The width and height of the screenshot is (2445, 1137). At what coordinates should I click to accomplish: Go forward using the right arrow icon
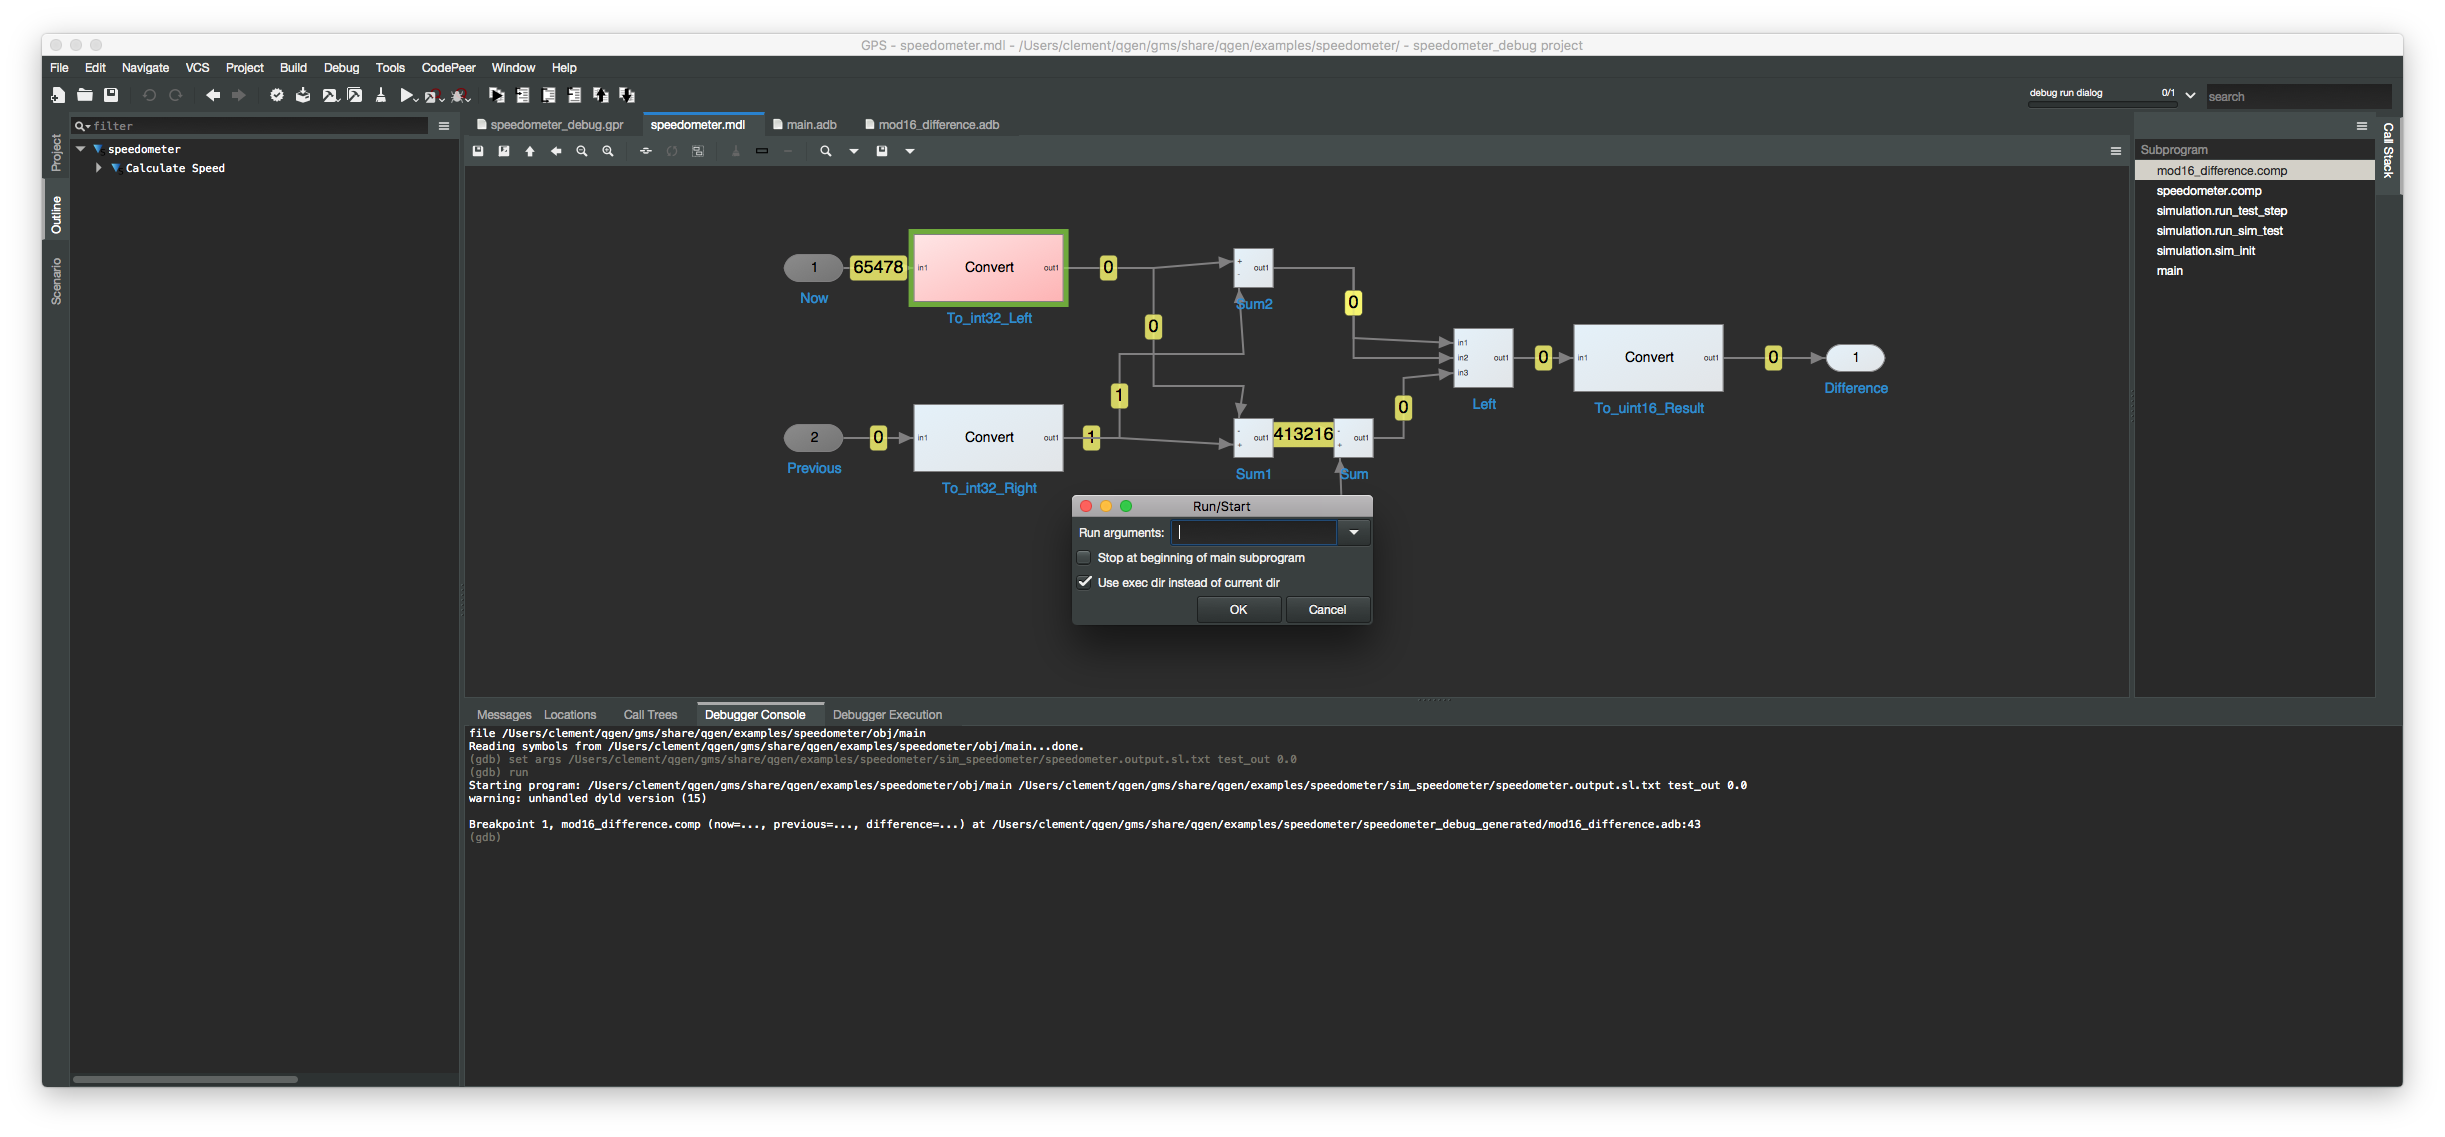coord(239,95)
